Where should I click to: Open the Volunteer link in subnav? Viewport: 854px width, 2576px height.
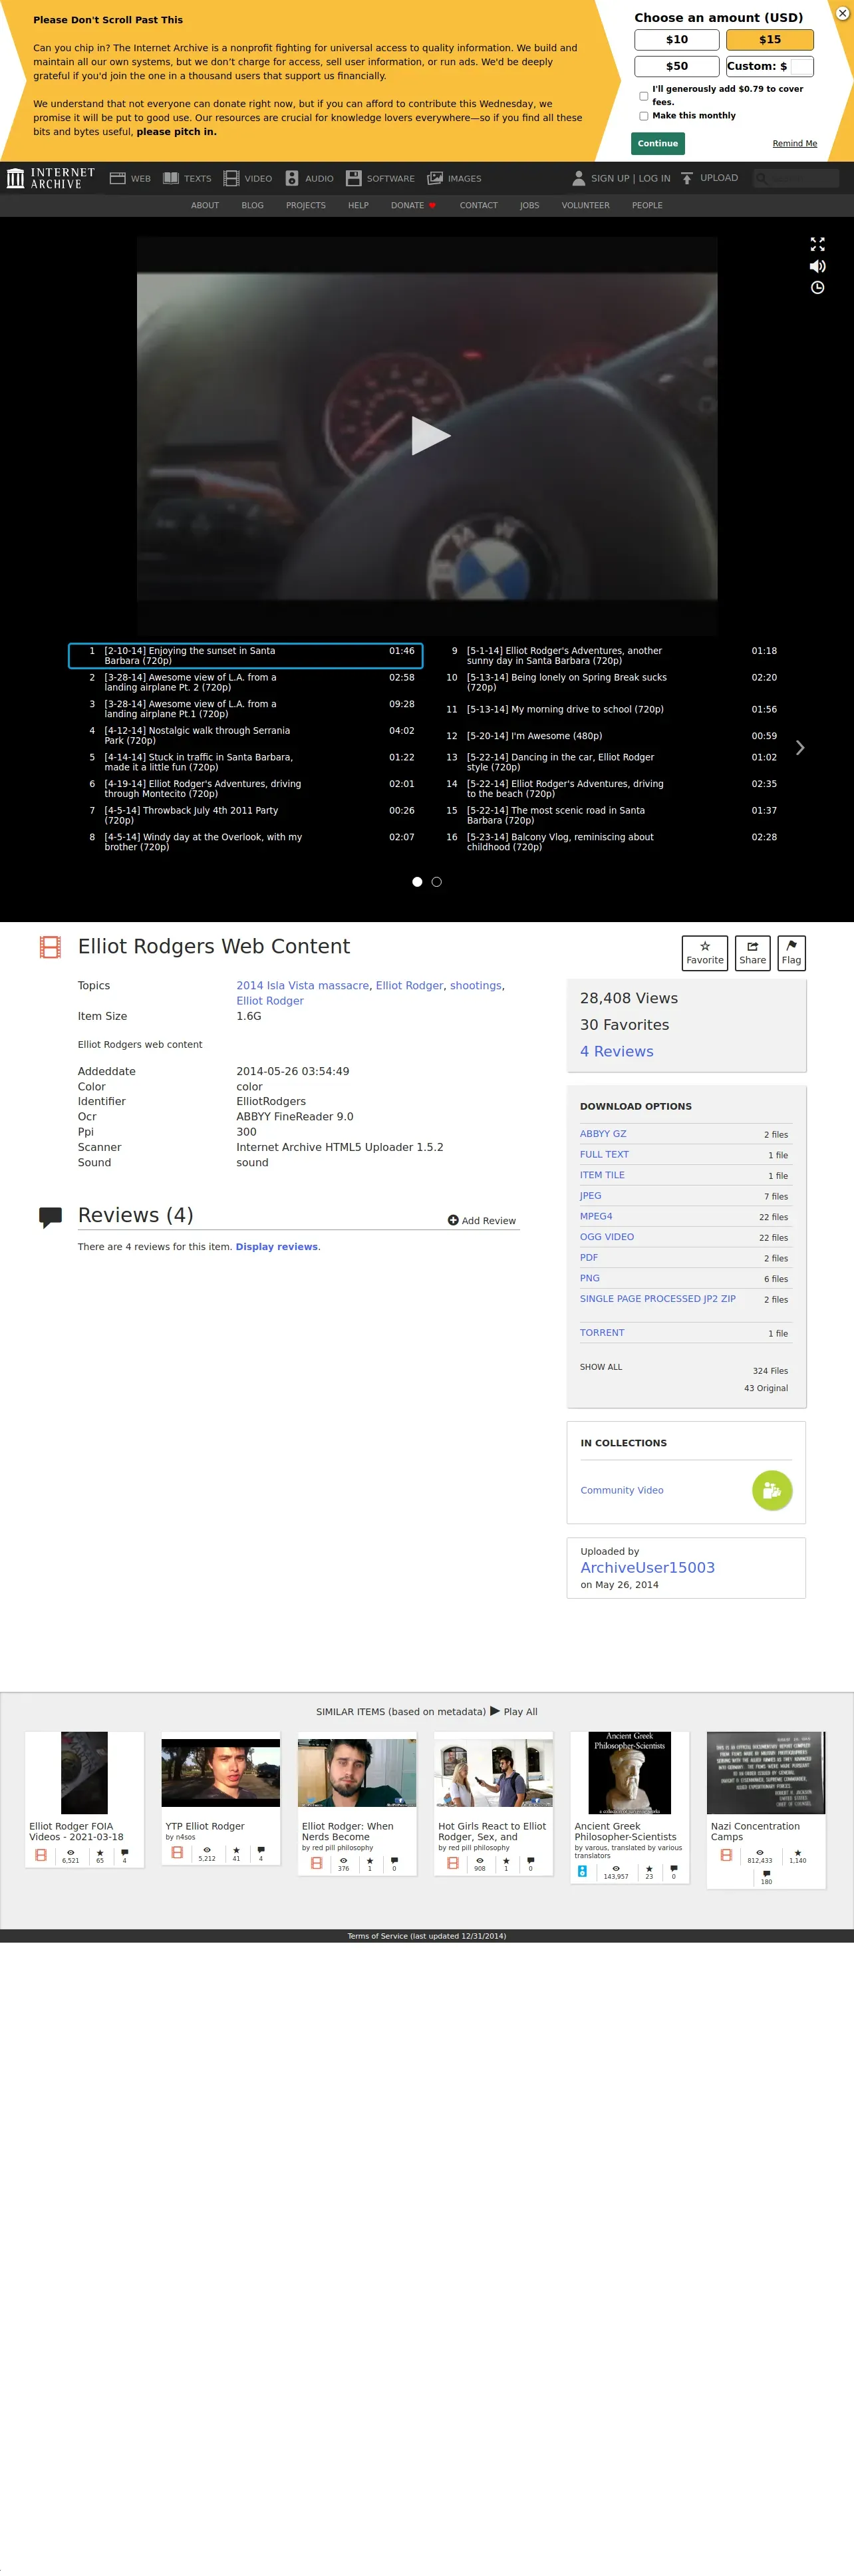585,206
